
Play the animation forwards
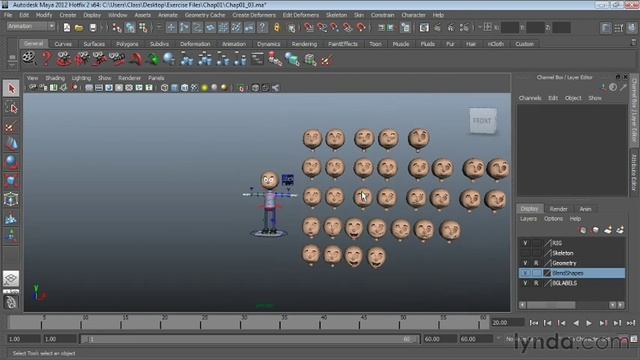pos(589,323)
